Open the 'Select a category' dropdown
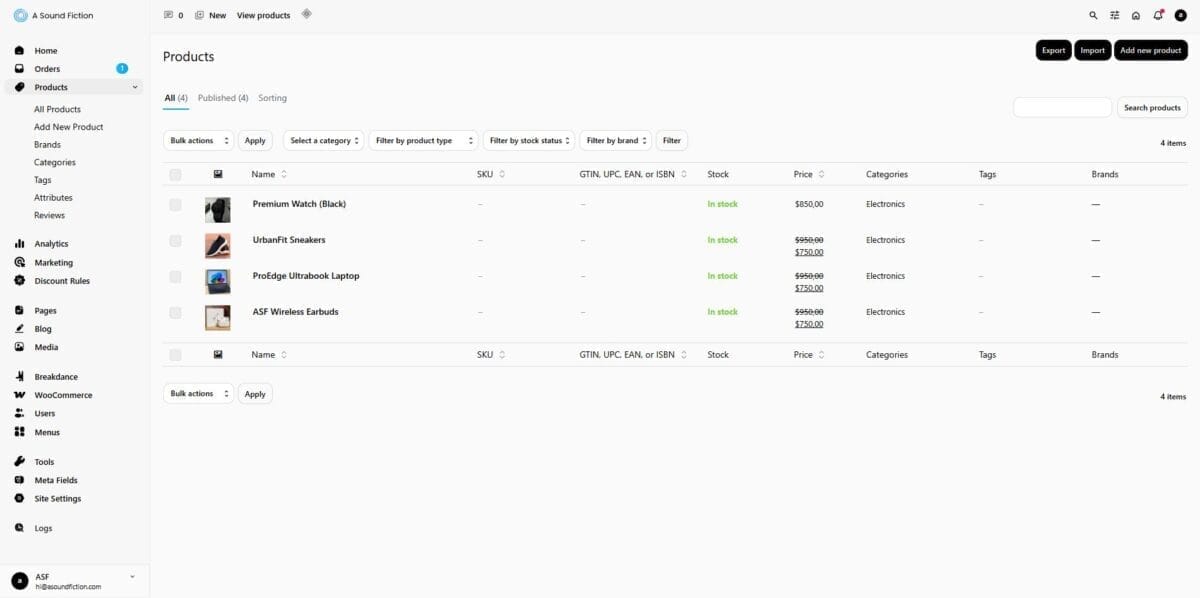This screenshot has height=598, width=1200. click(x=324, y=141)
